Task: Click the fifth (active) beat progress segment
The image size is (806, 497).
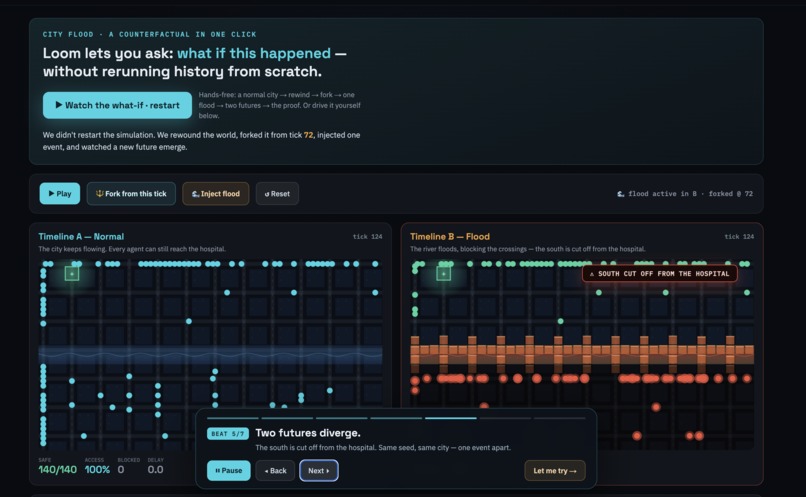Action: click(451, 418)
